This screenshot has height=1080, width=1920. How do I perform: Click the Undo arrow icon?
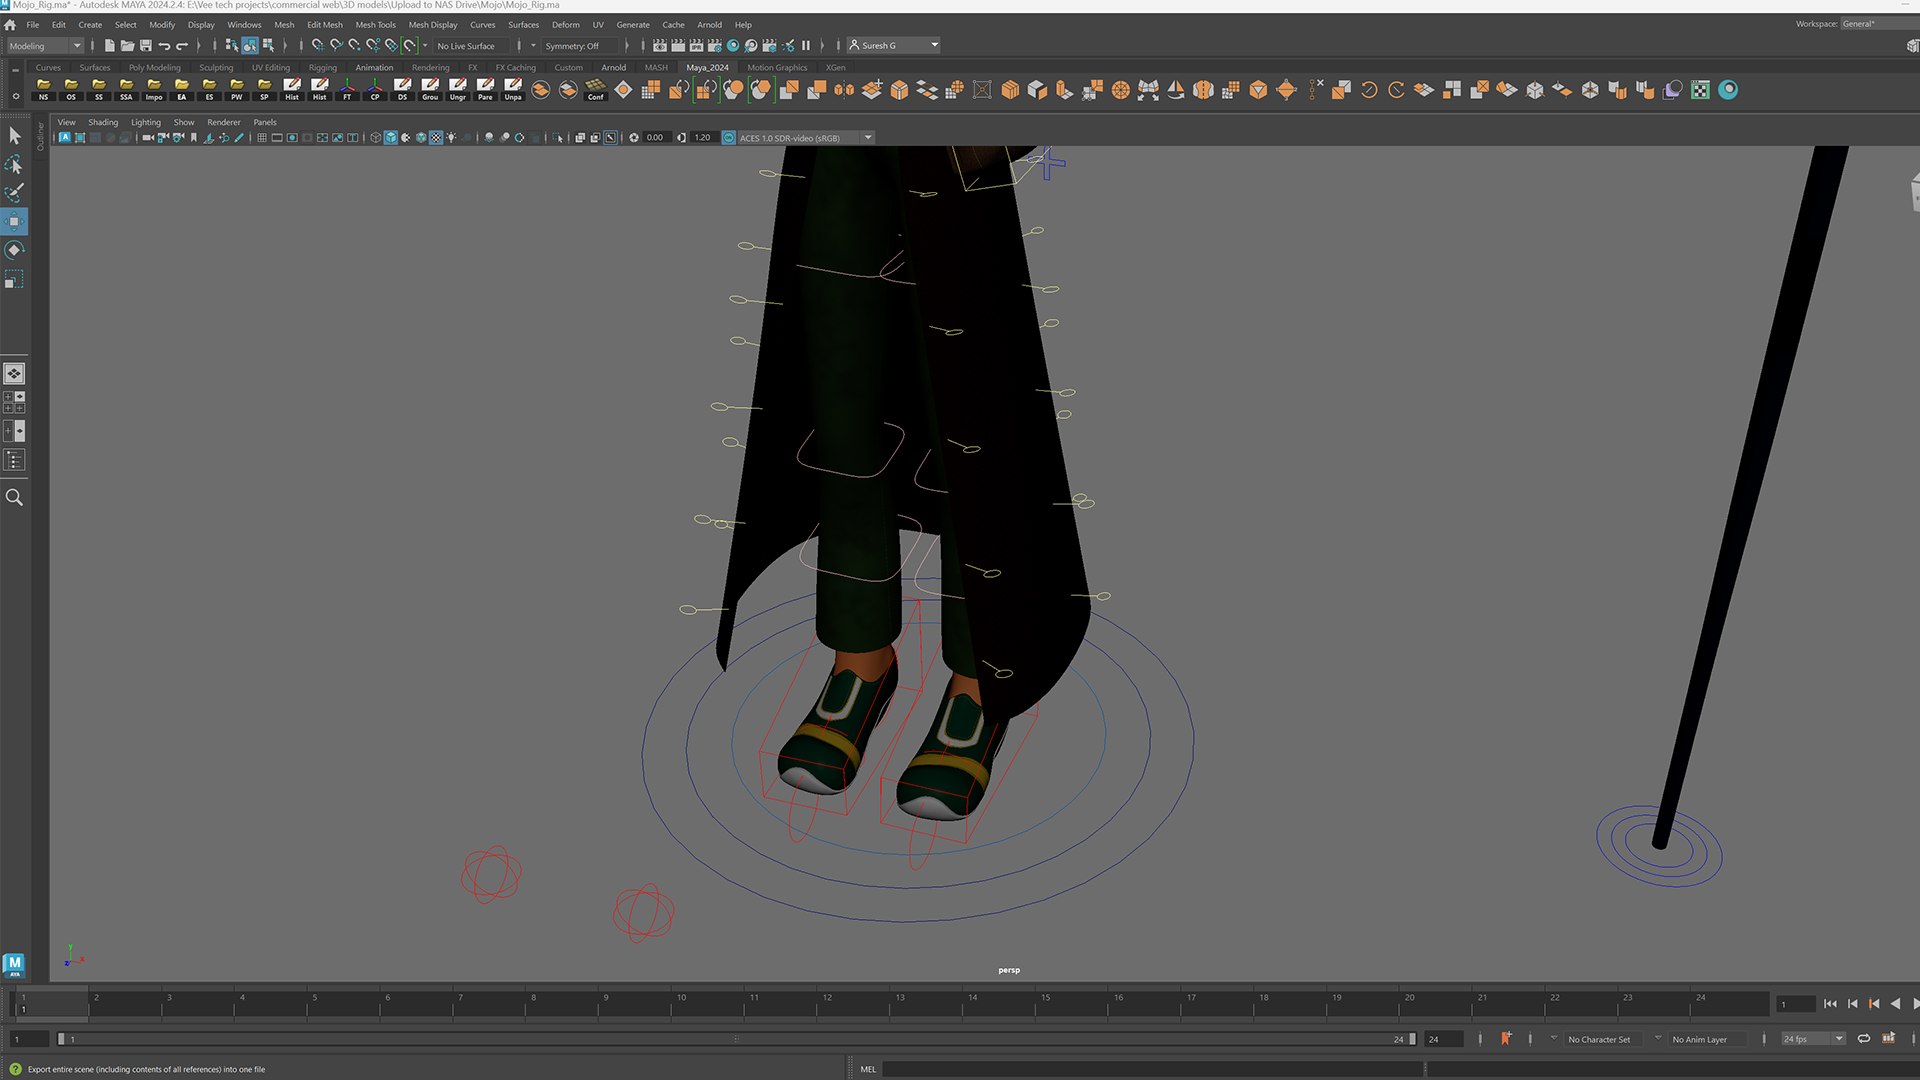point(164,45)
